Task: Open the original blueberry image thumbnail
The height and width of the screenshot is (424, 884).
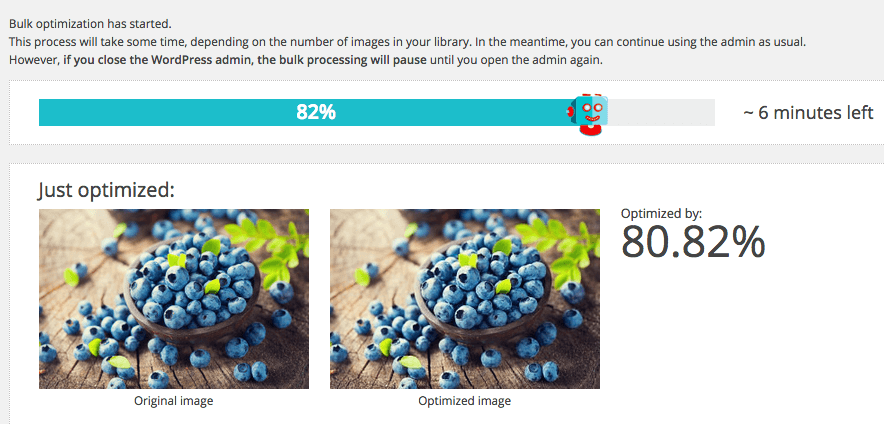Action: click(174, 298)
